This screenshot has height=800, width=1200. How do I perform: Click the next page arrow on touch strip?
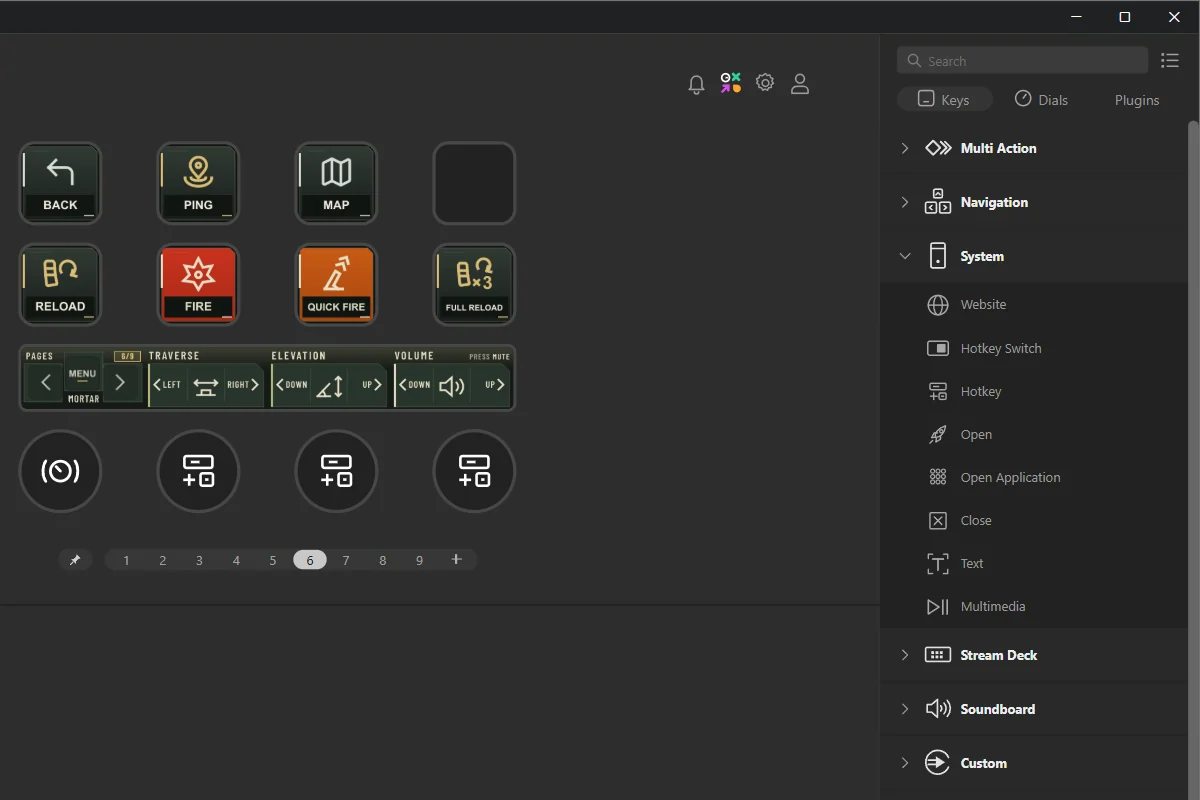(x=121, y=382)
